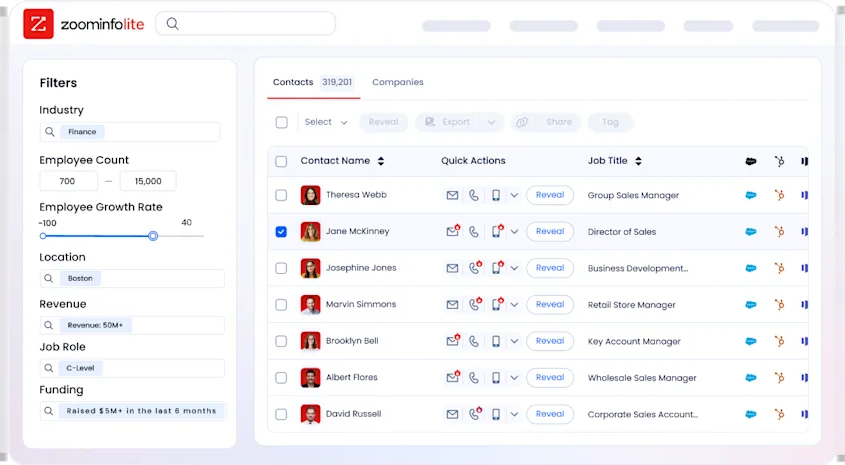
Task: Click the C-Level job role chip
Action: 80,368
